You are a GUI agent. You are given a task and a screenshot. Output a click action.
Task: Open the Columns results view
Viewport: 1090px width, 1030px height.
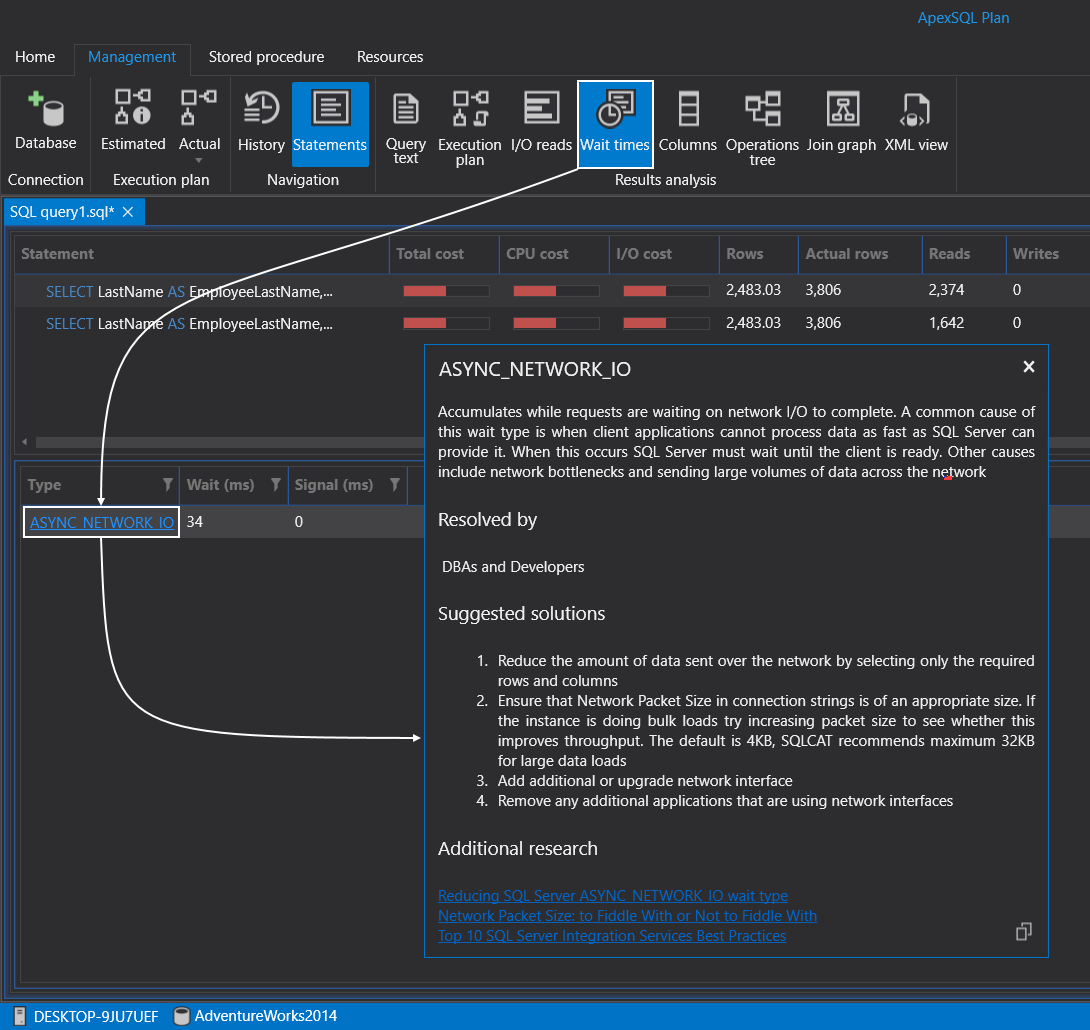688,122
